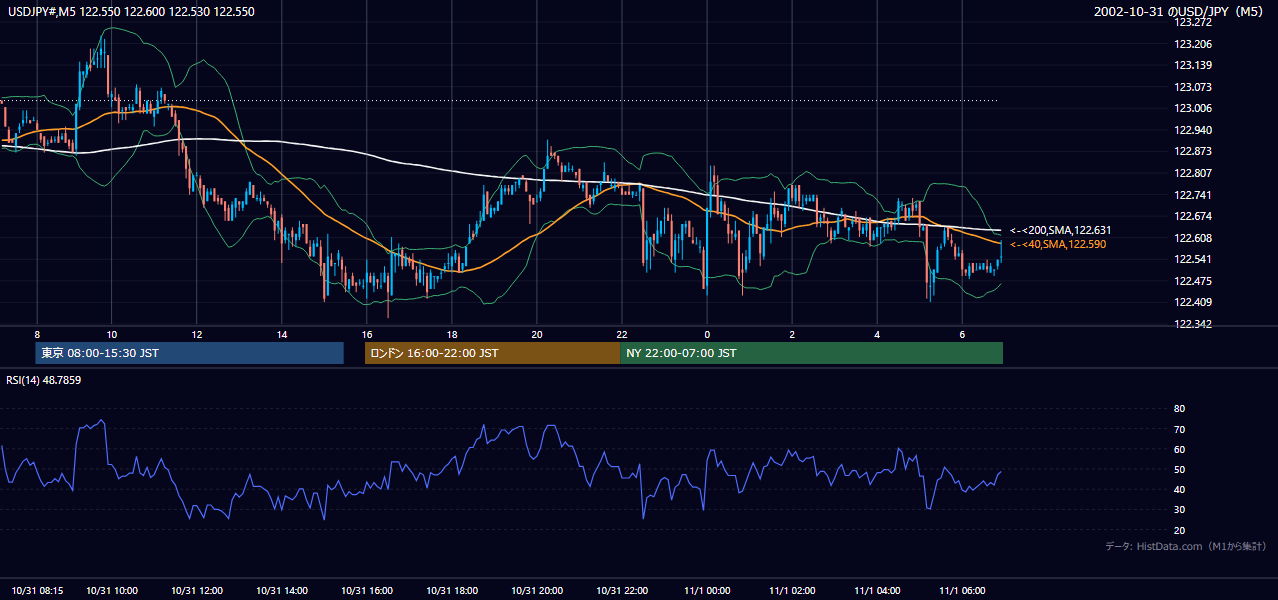Click price axis value 122.873

[x=1192, y=151]
